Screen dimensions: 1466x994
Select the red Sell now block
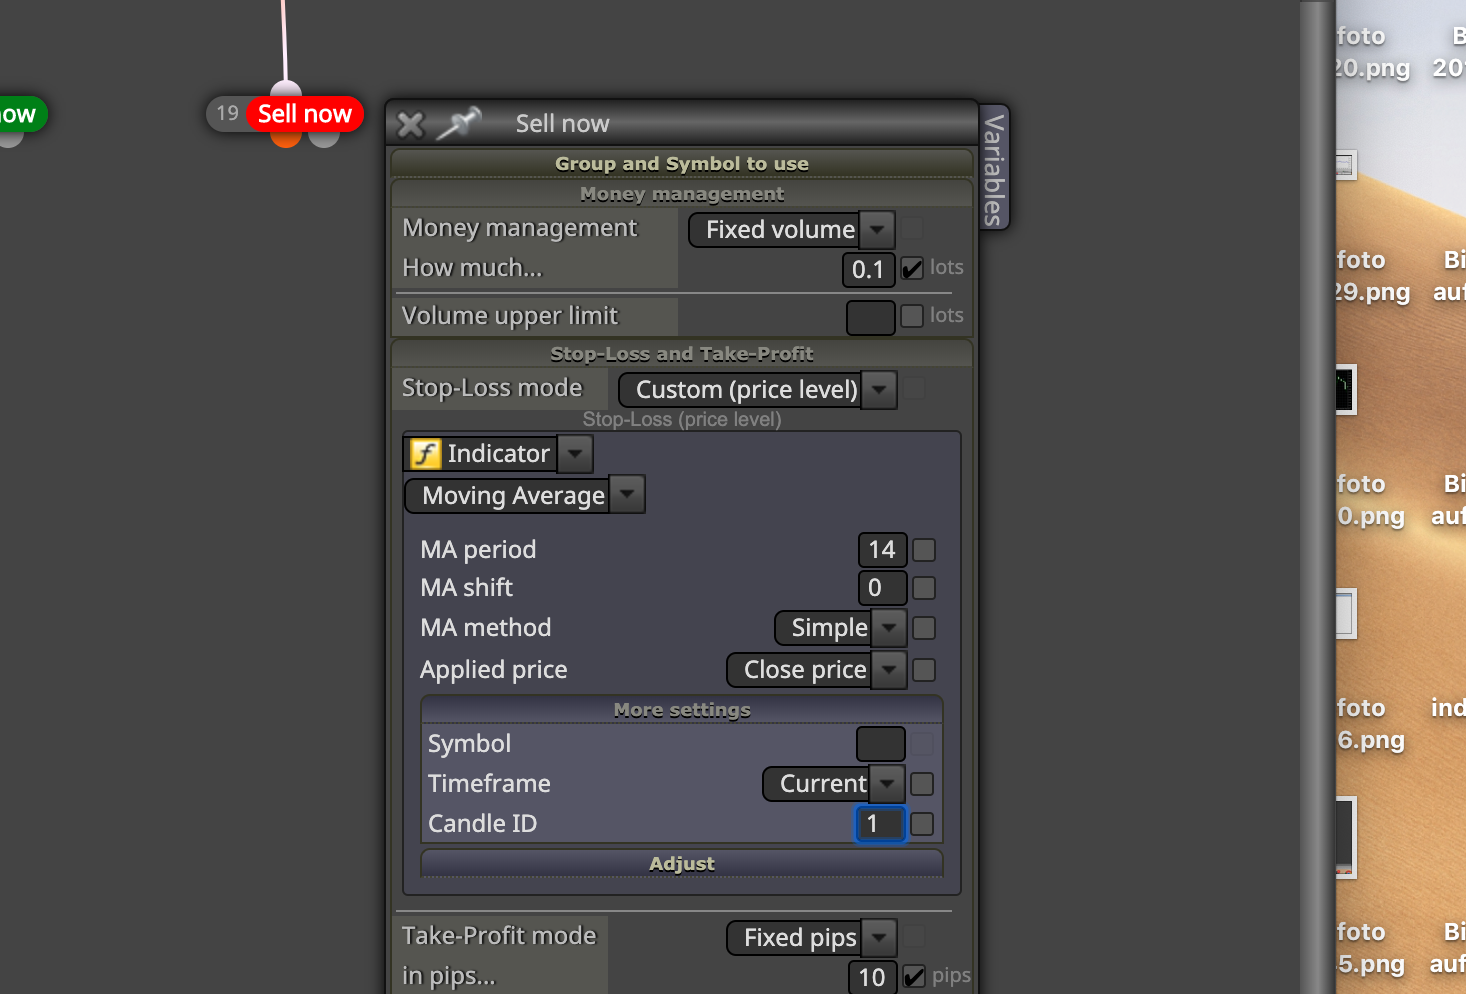(304, 114)
